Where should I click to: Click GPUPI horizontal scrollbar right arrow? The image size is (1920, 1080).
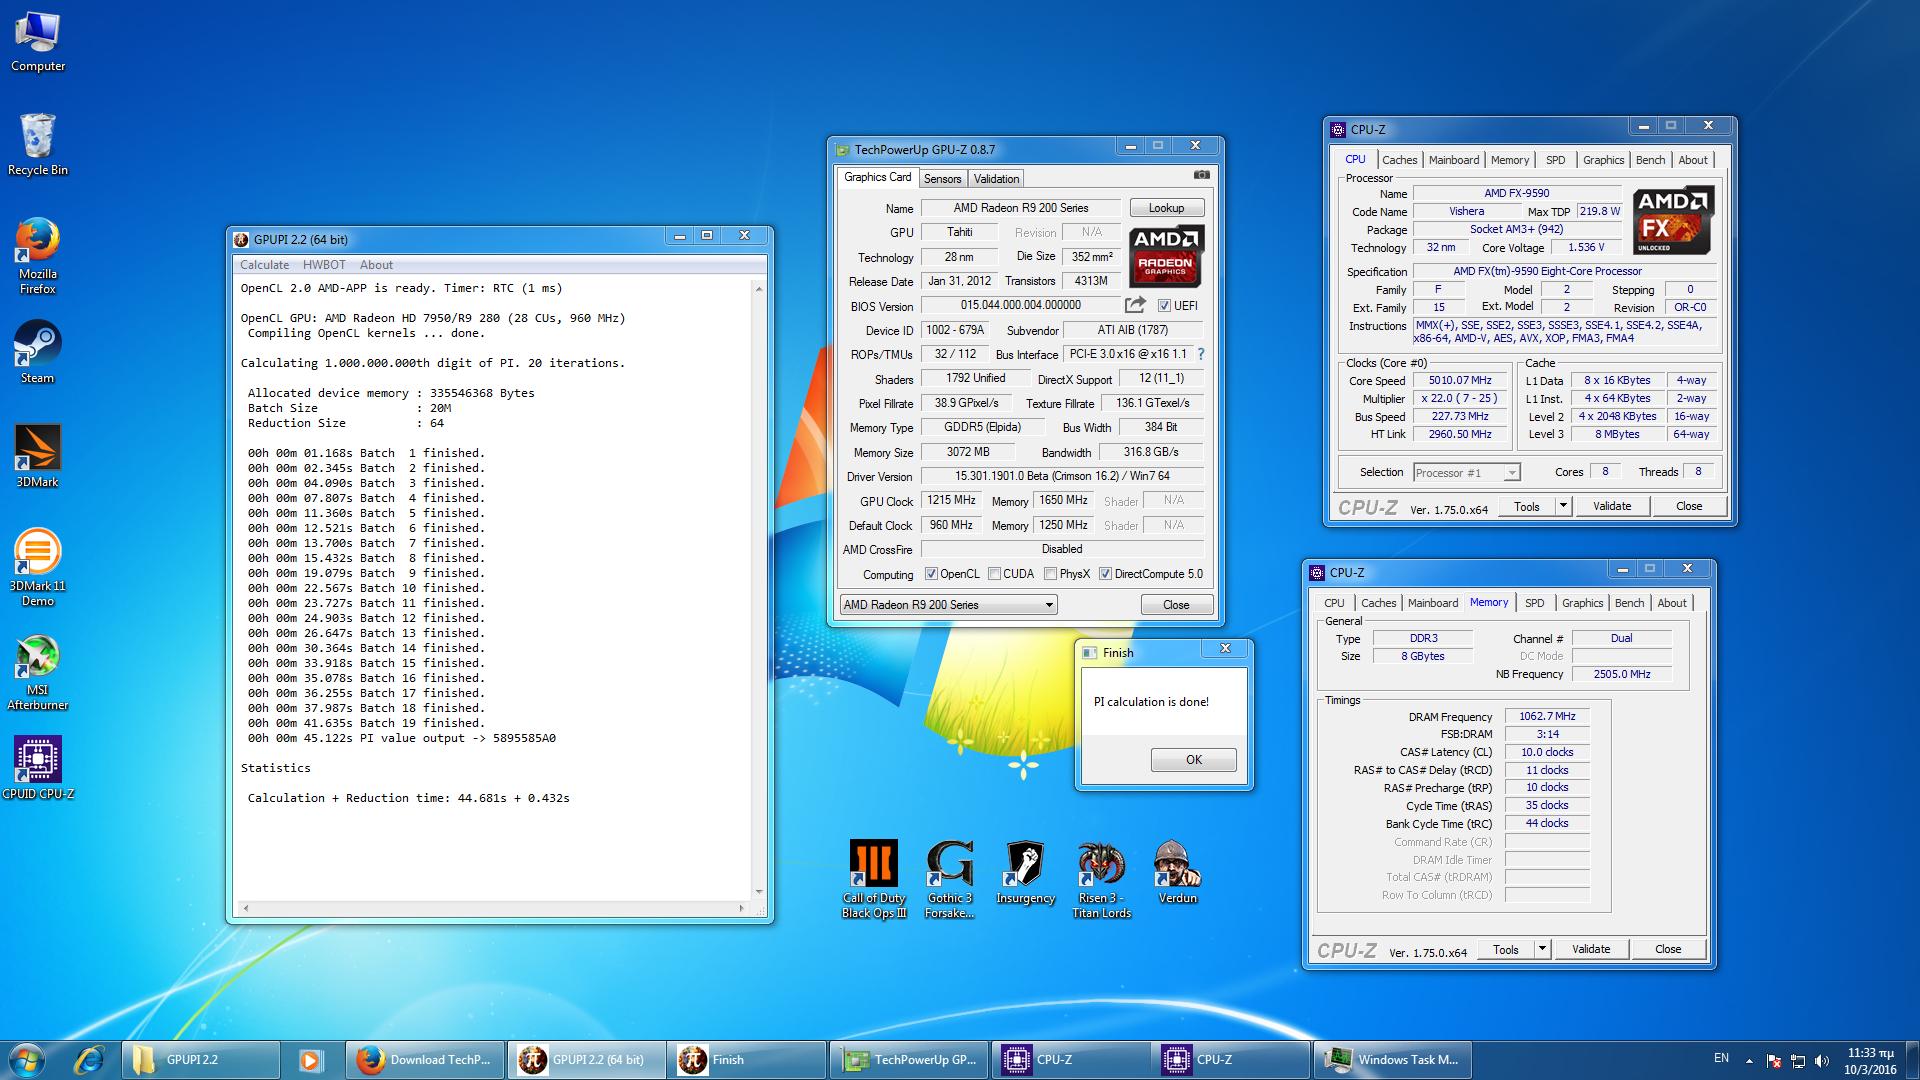741,908
